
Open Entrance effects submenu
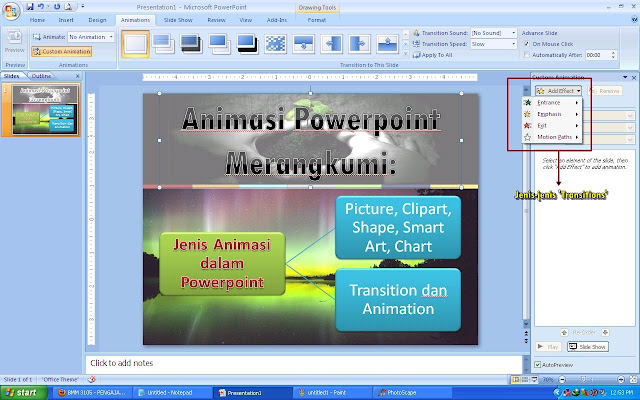click(x=551, y=102)
